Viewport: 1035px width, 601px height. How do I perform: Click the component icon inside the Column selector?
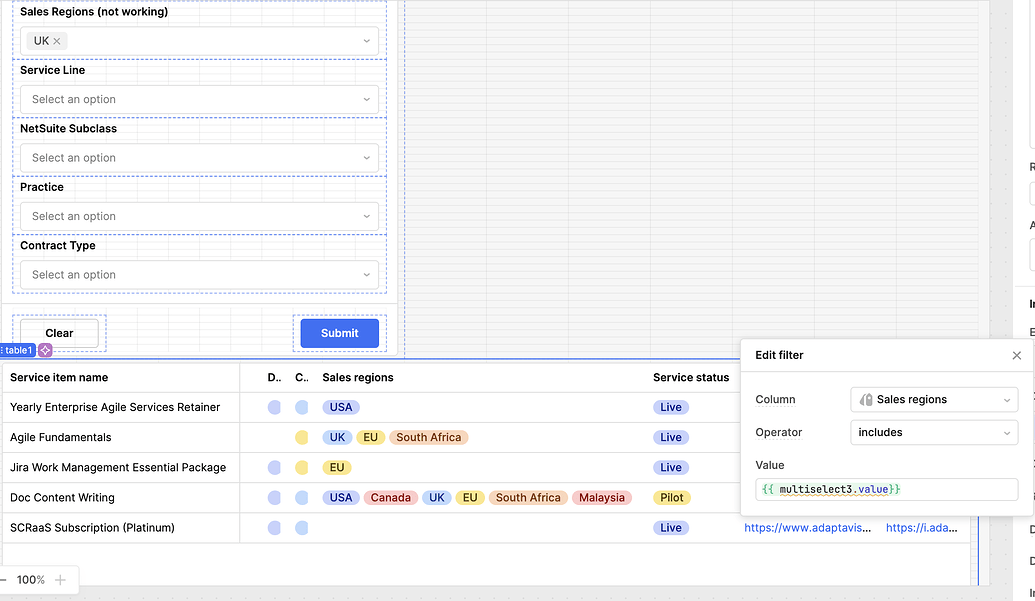pos(870,399)
